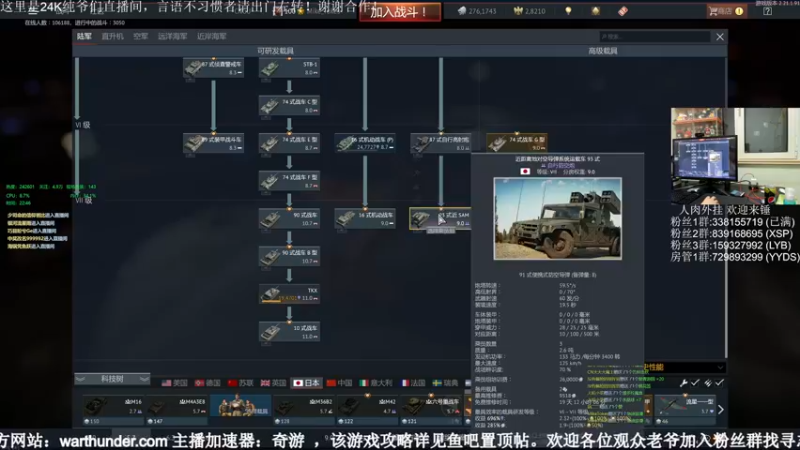Screen dimensions: 800x450
Task: Click the help question mark icon
Action: click(x=767, y=11)
